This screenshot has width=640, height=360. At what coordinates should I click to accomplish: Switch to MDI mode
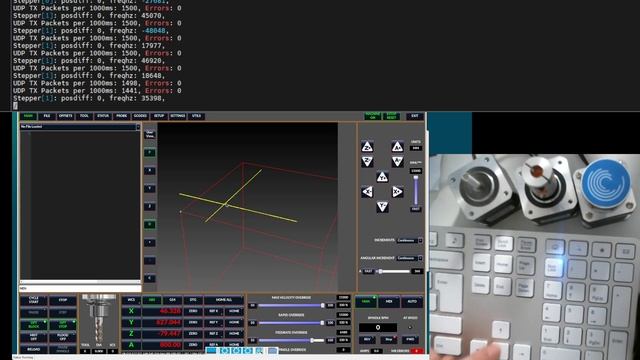[x=389, y=302]
